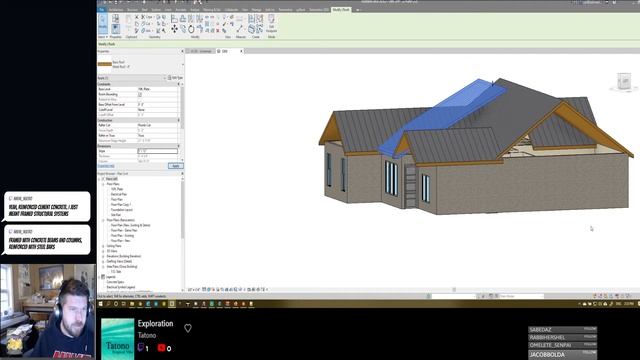Click the Edit Footprint button
This screenshot has width=640, height=360.
pyautogui.click(x=271, y=24)
